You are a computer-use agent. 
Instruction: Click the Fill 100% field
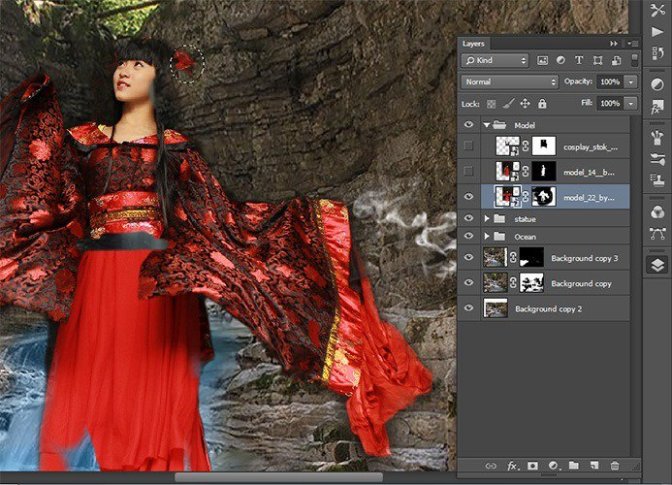611,103
